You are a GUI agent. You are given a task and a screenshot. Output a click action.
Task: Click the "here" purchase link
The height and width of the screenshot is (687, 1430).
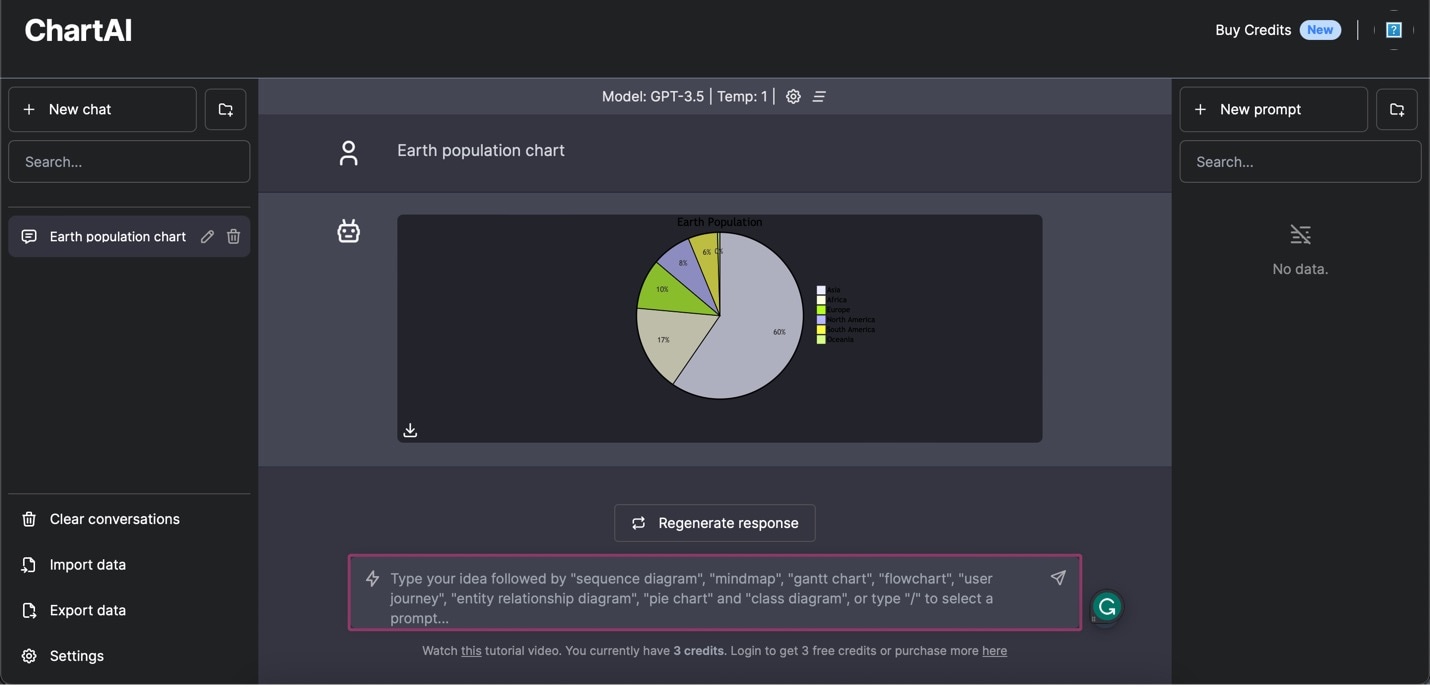coord(994,651)
